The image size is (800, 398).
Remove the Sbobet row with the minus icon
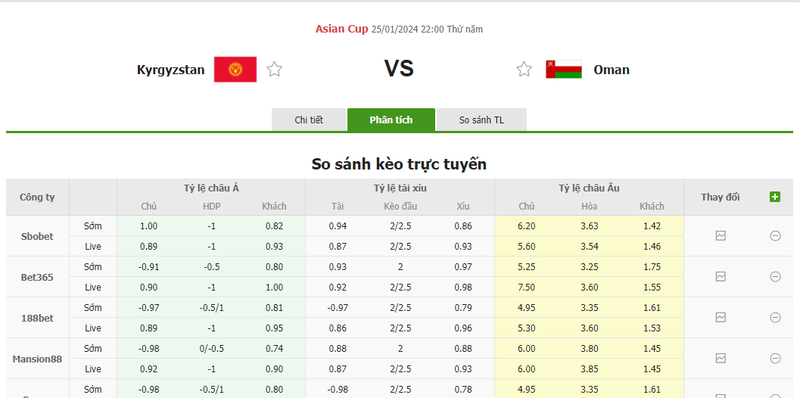[x=775, y=236]
